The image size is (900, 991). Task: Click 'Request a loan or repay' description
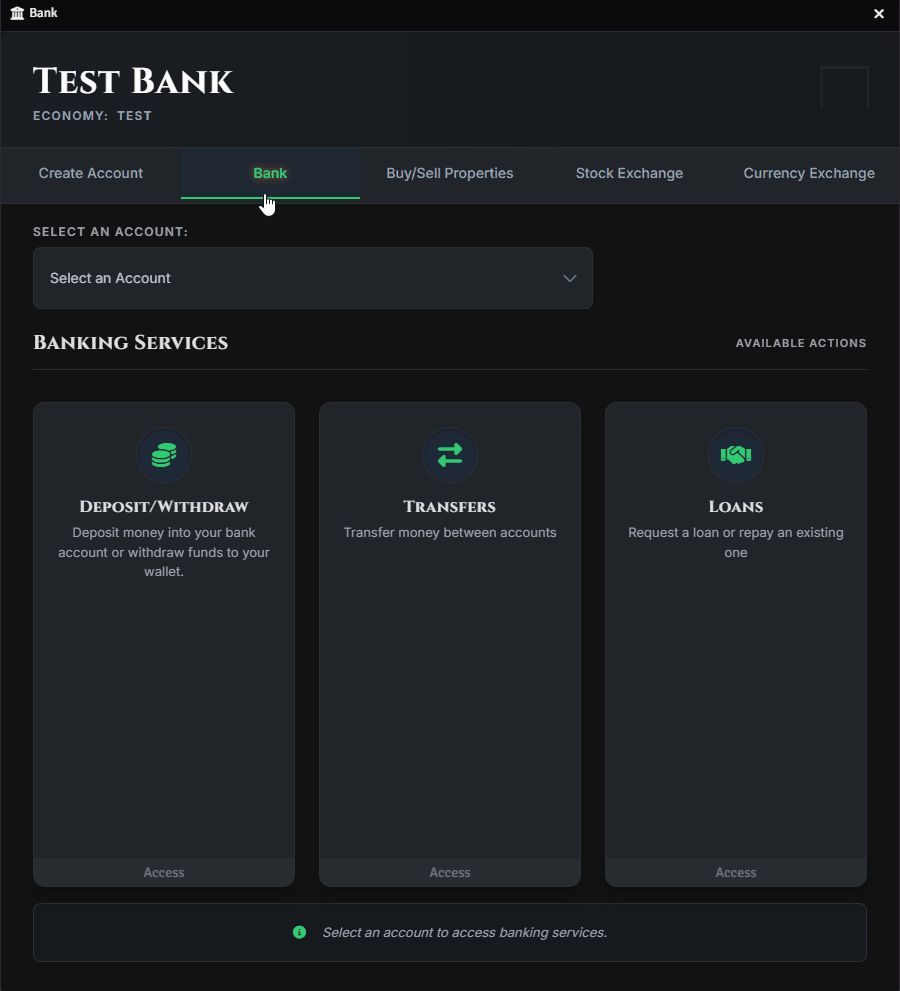736,542
